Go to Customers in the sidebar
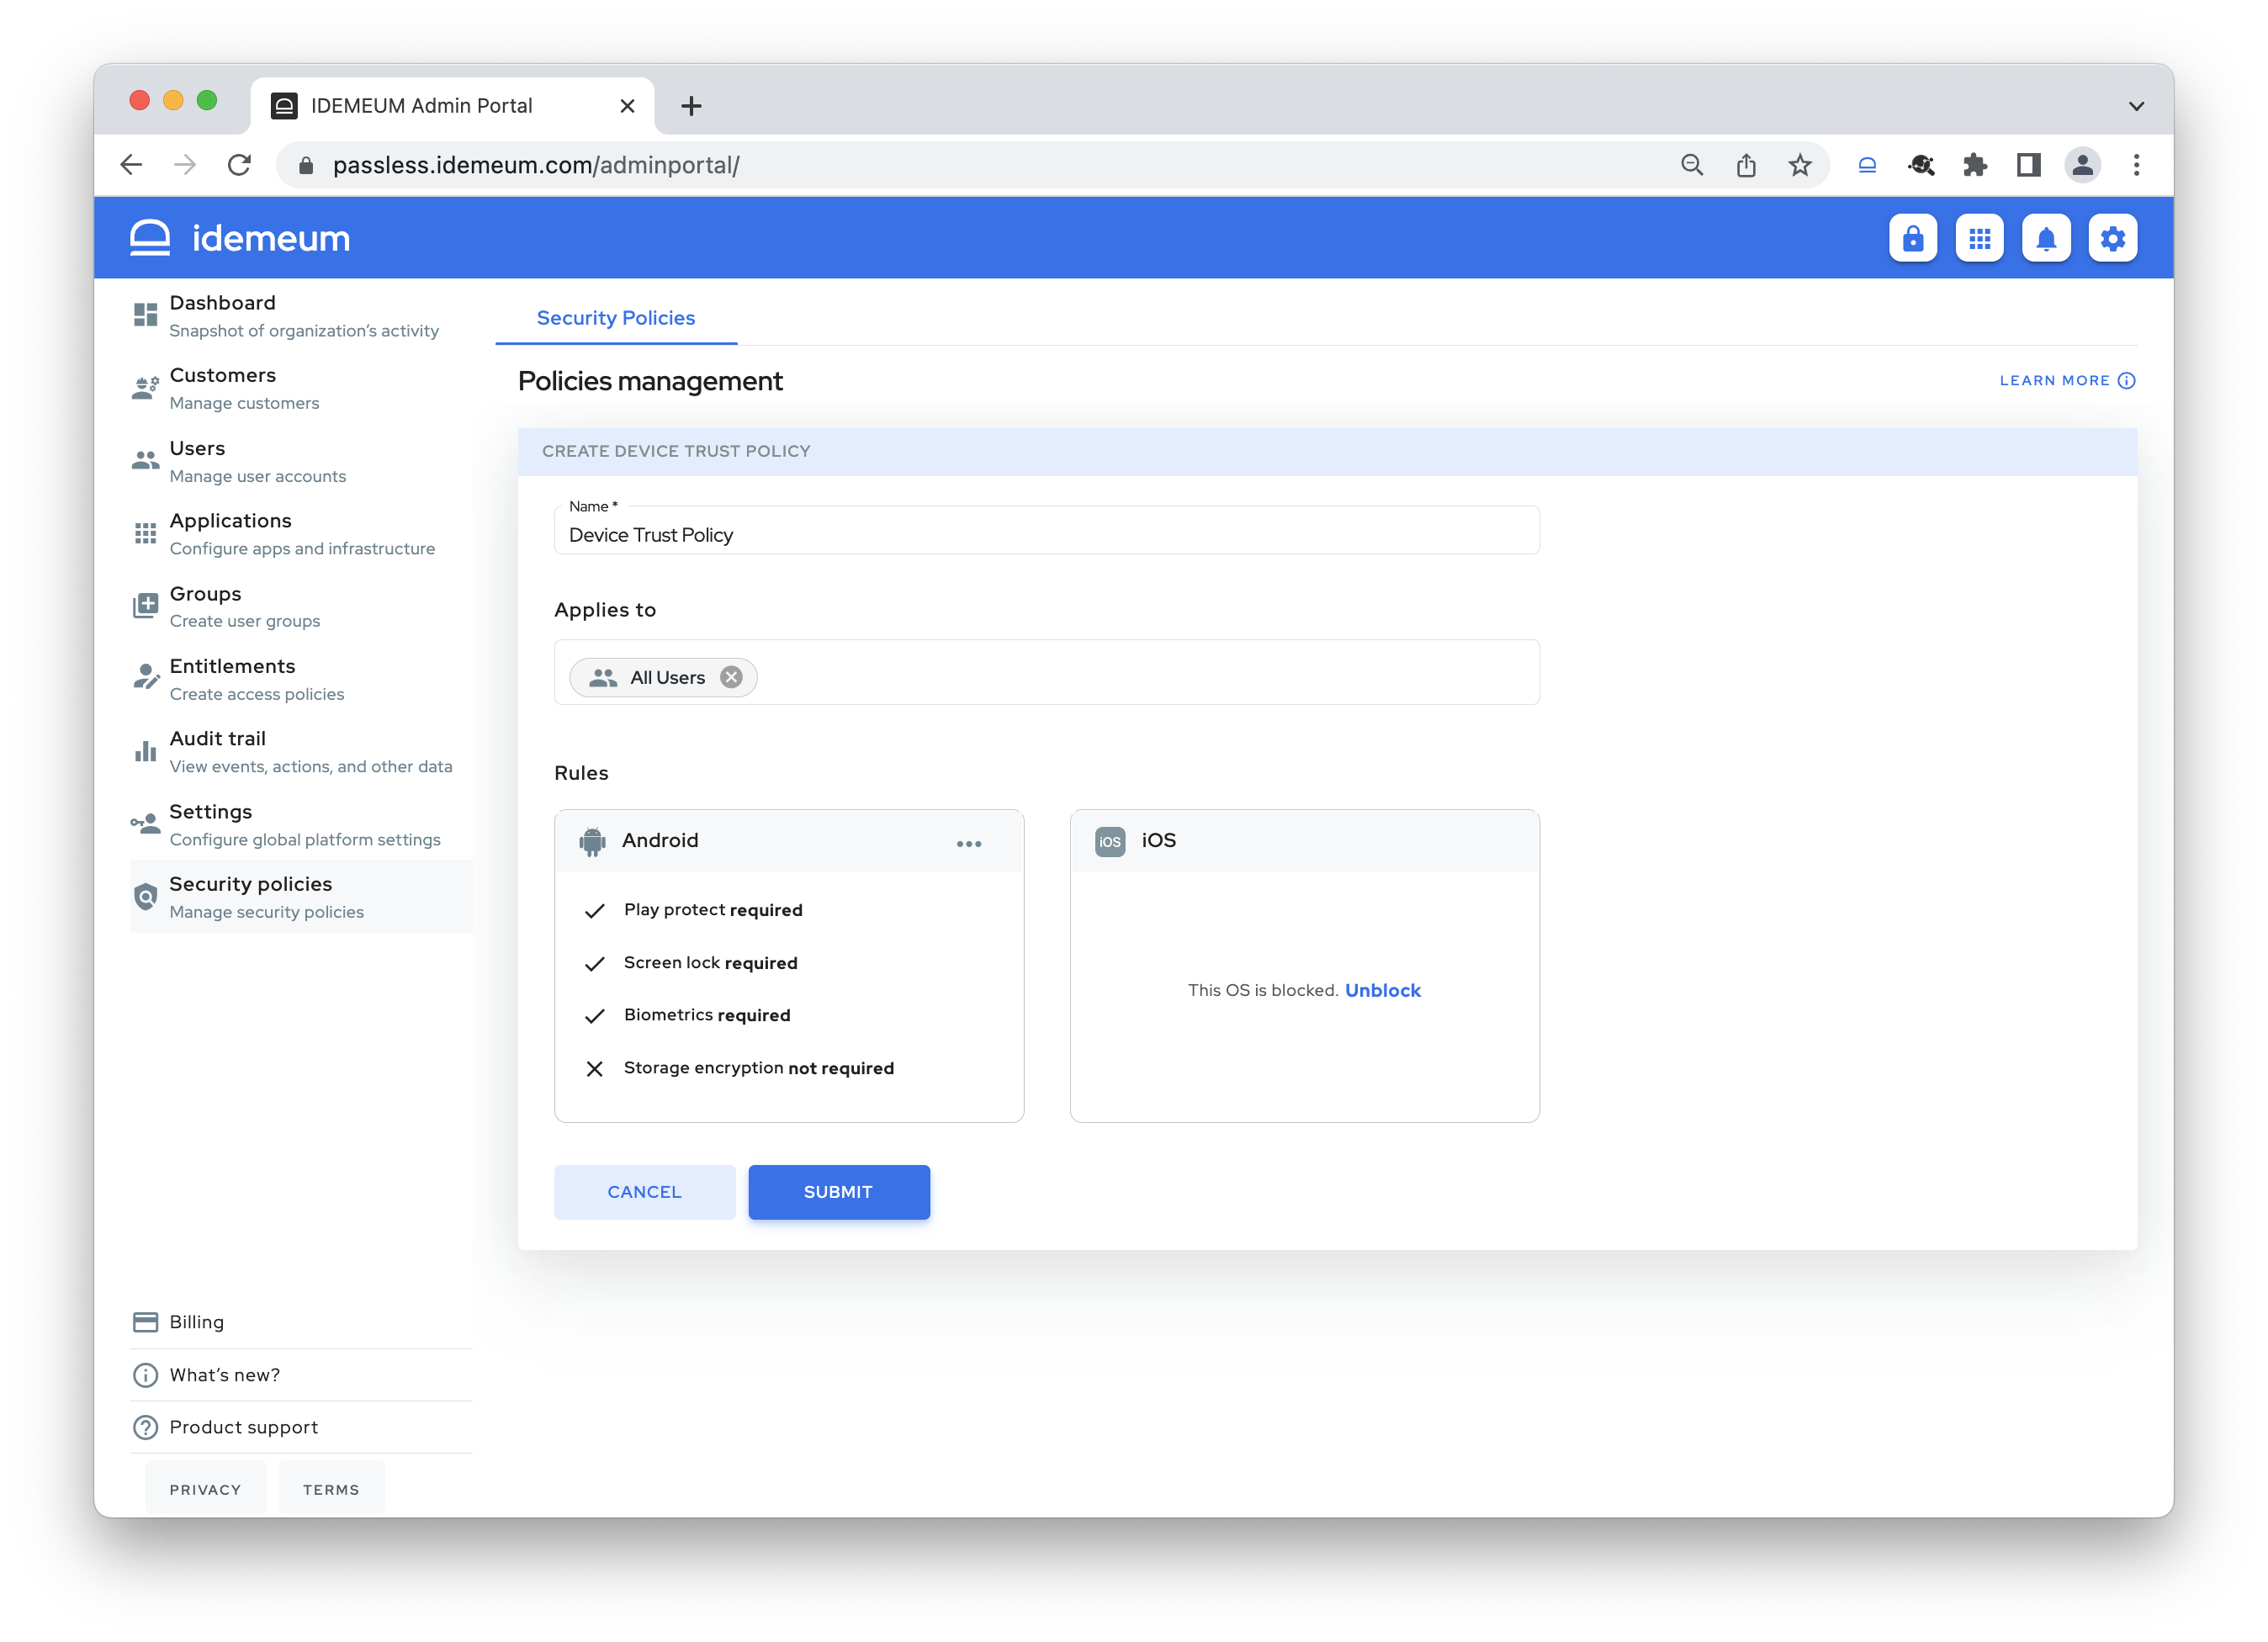 (301, 388)
